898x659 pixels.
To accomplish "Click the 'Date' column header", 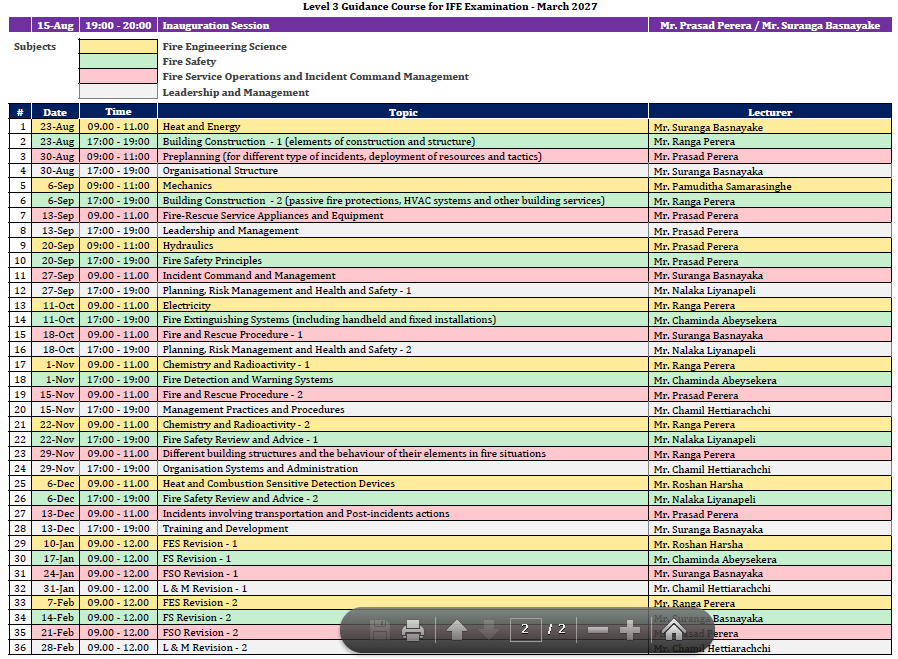I will point(55,112).
